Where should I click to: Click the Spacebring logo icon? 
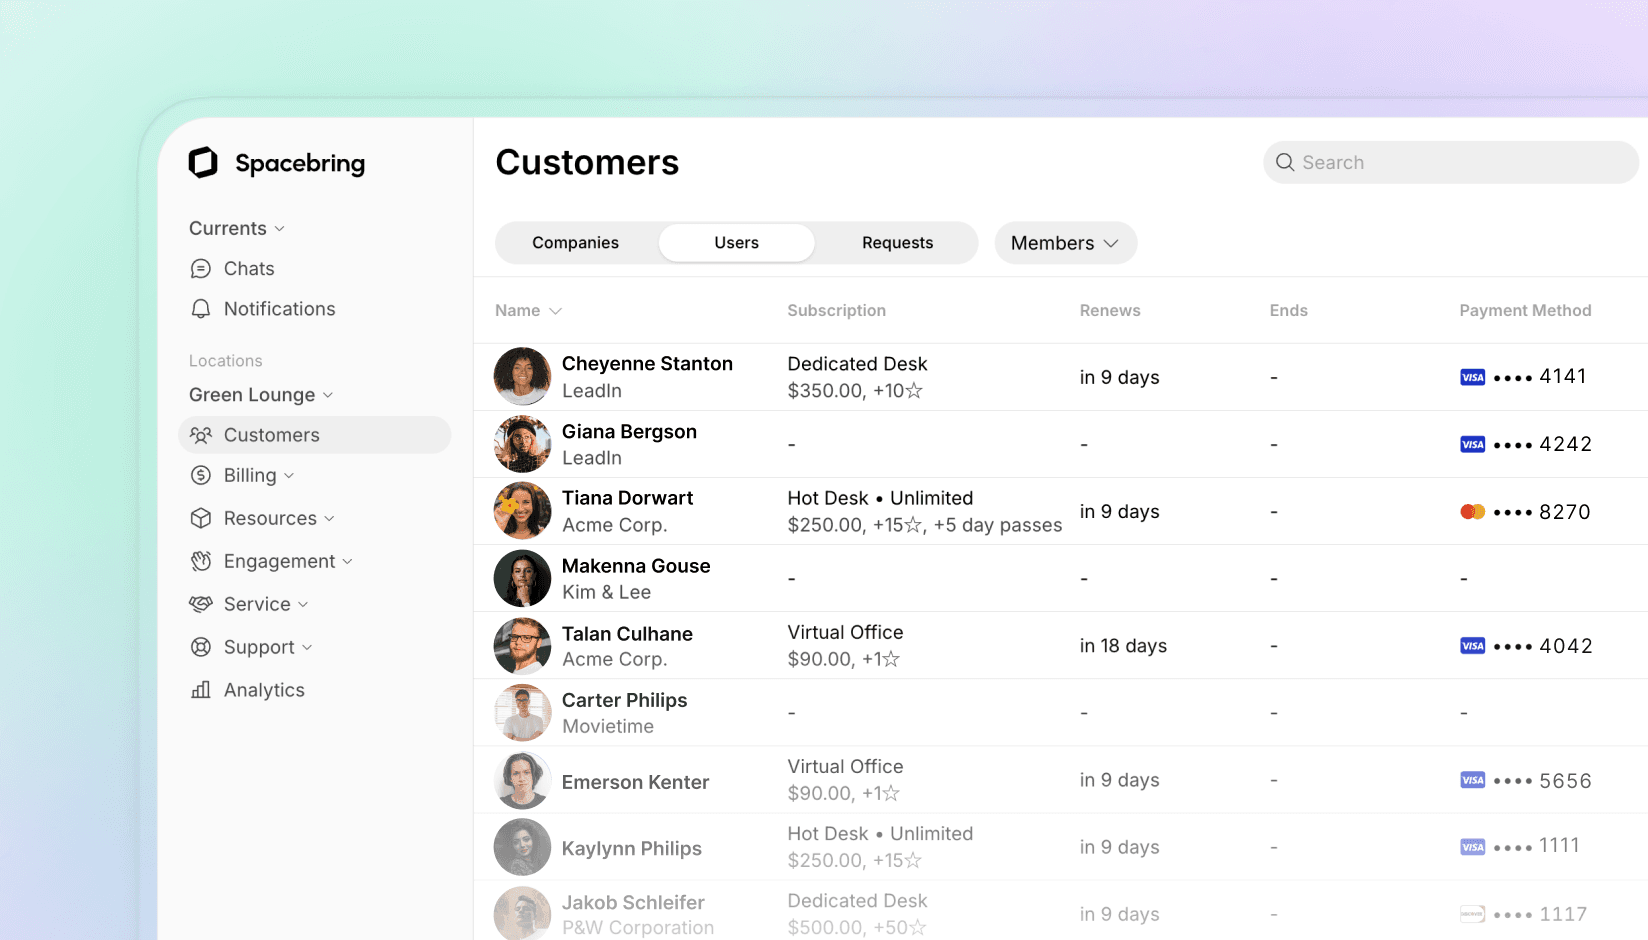click(x=203, y=162)
